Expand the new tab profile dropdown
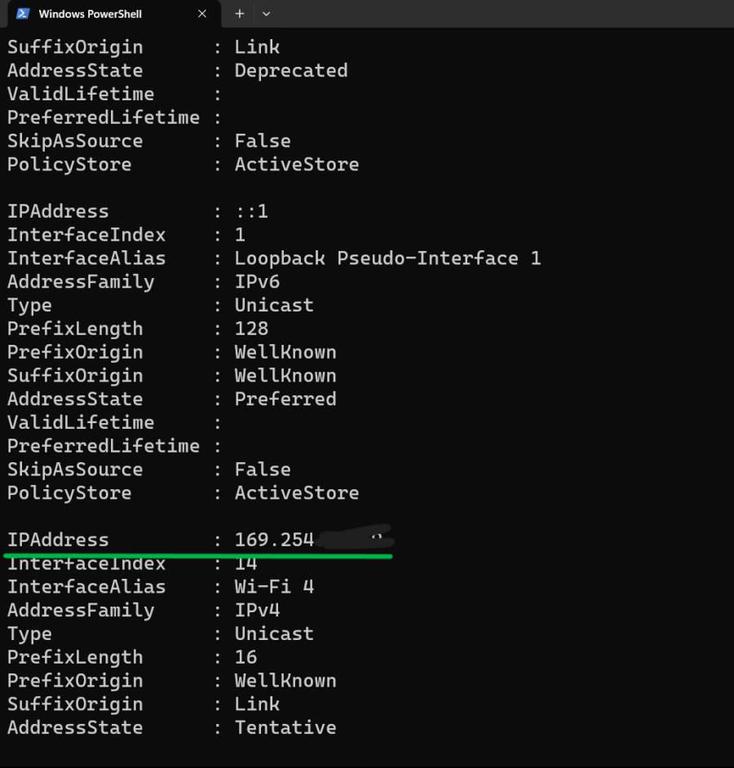Viewport: 734px width, 768px height. coord(266,14)
